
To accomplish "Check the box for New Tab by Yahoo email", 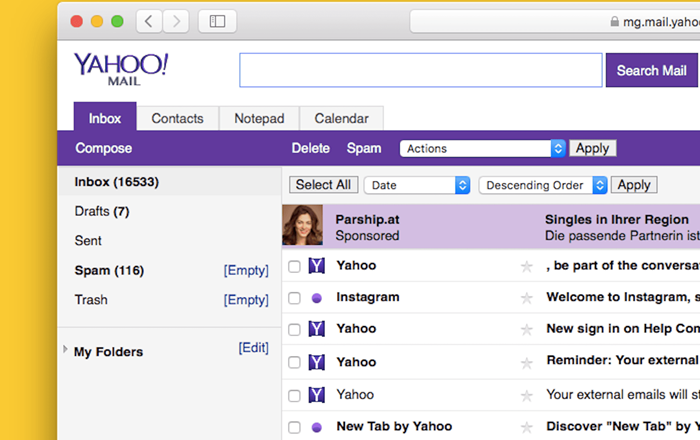I will [294, 428].
